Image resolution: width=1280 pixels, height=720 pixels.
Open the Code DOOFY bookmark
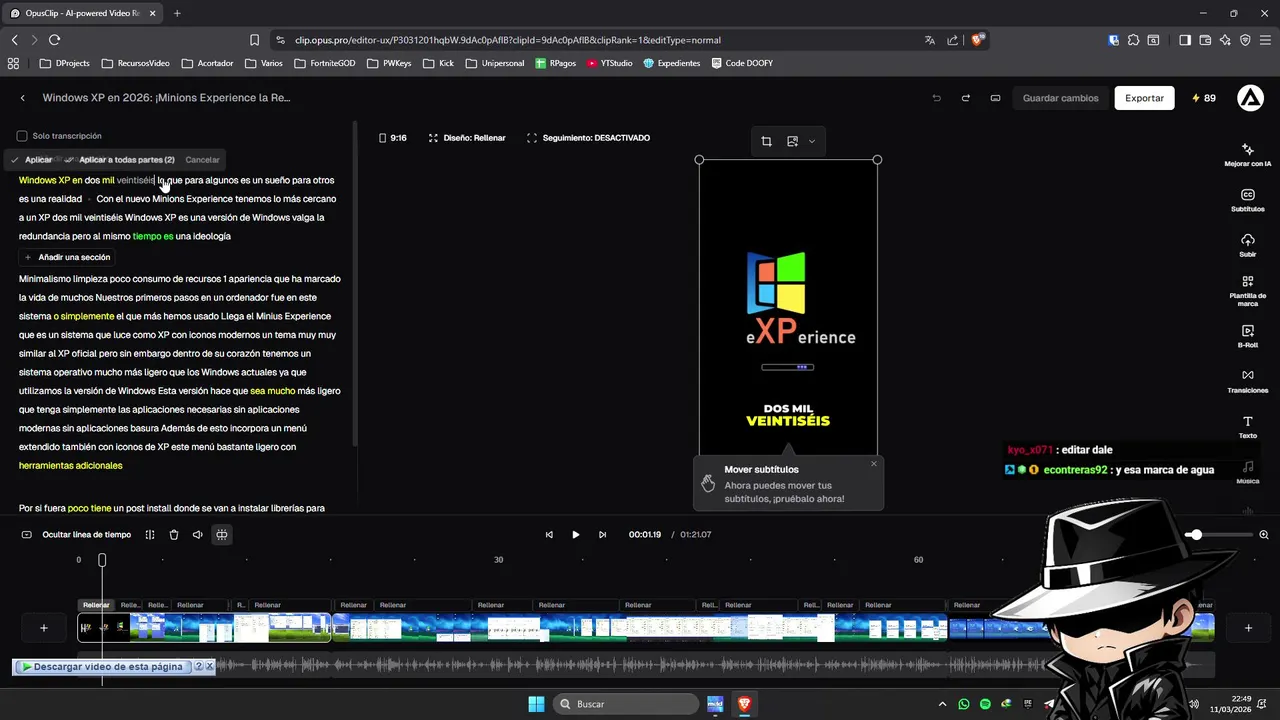[x=741, y=63]
